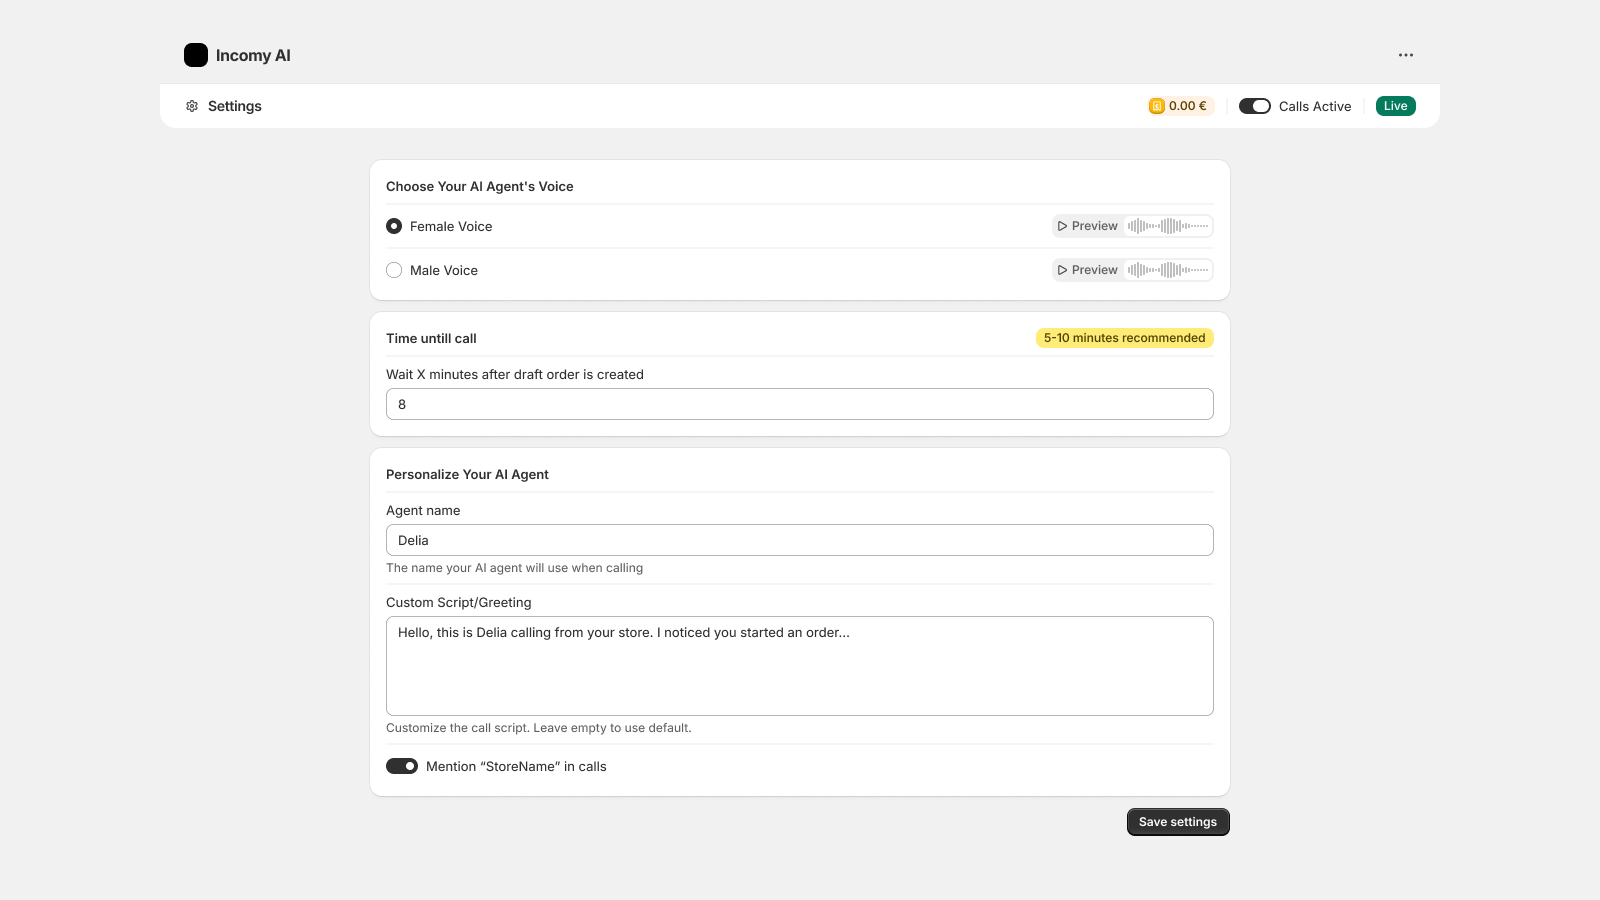Select the Female Voice radio button
Screen dimensions: 1600x900
(394, 226)
